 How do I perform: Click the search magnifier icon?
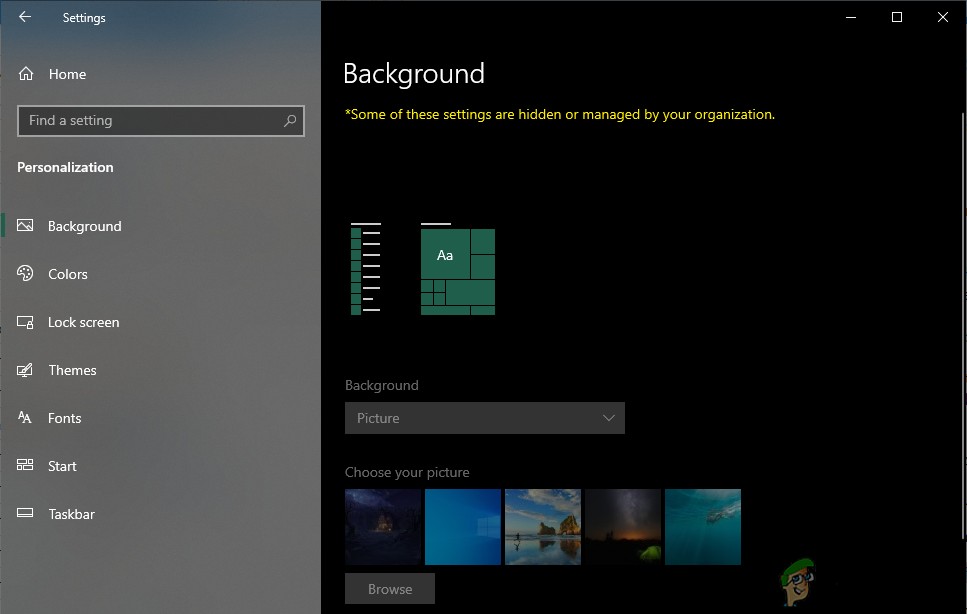tap(290, 121)
